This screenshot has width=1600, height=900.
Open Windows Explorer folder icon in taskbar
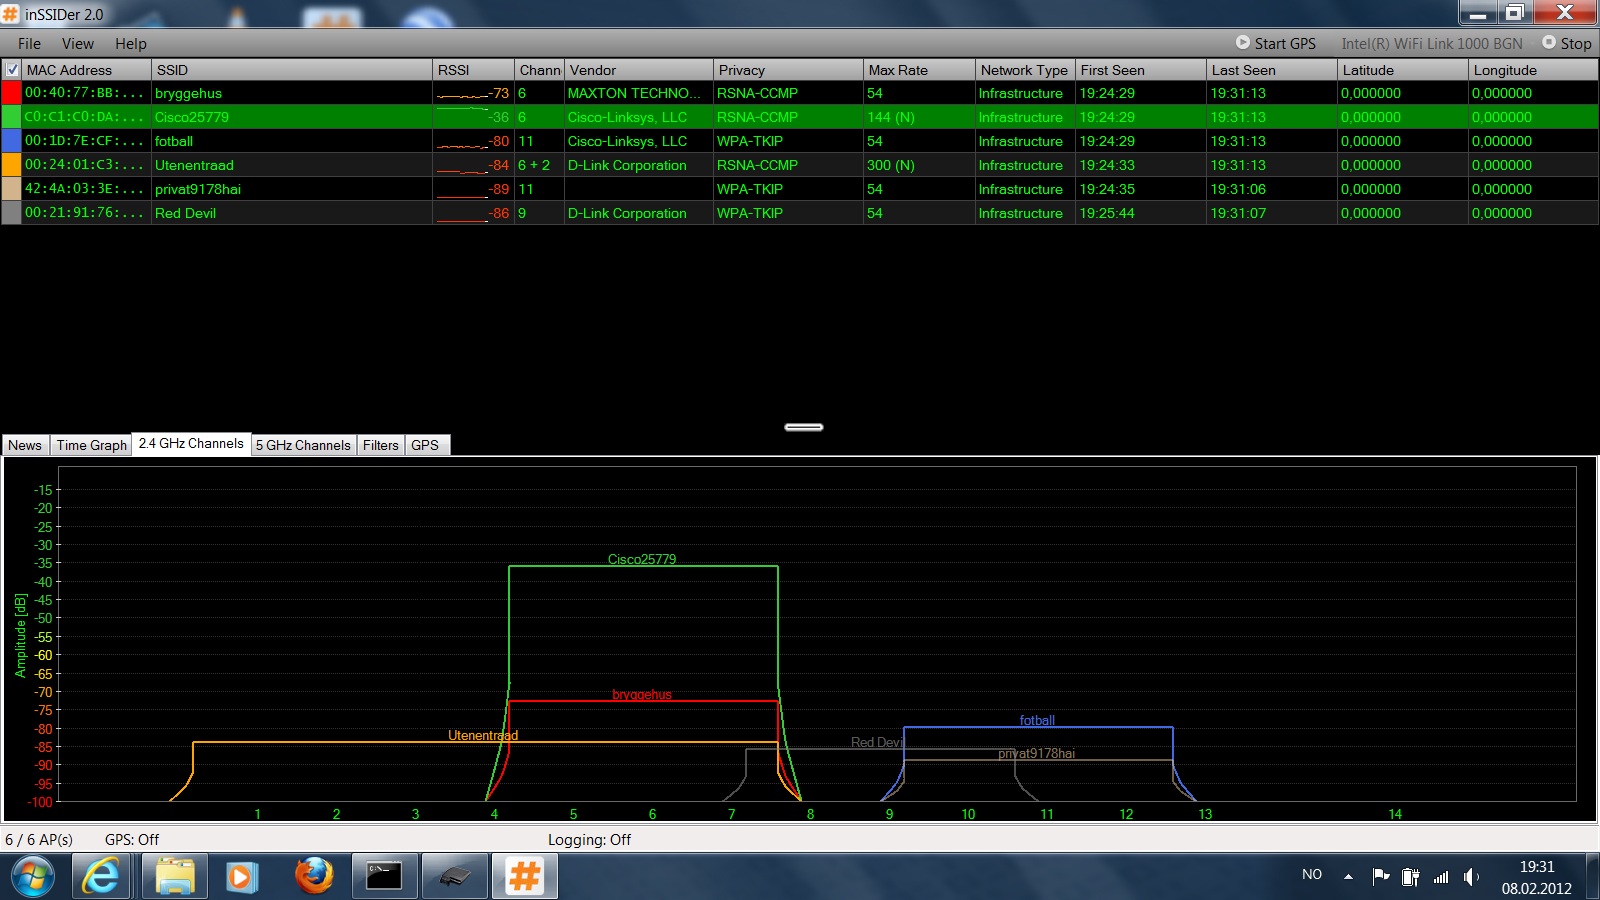175,877
